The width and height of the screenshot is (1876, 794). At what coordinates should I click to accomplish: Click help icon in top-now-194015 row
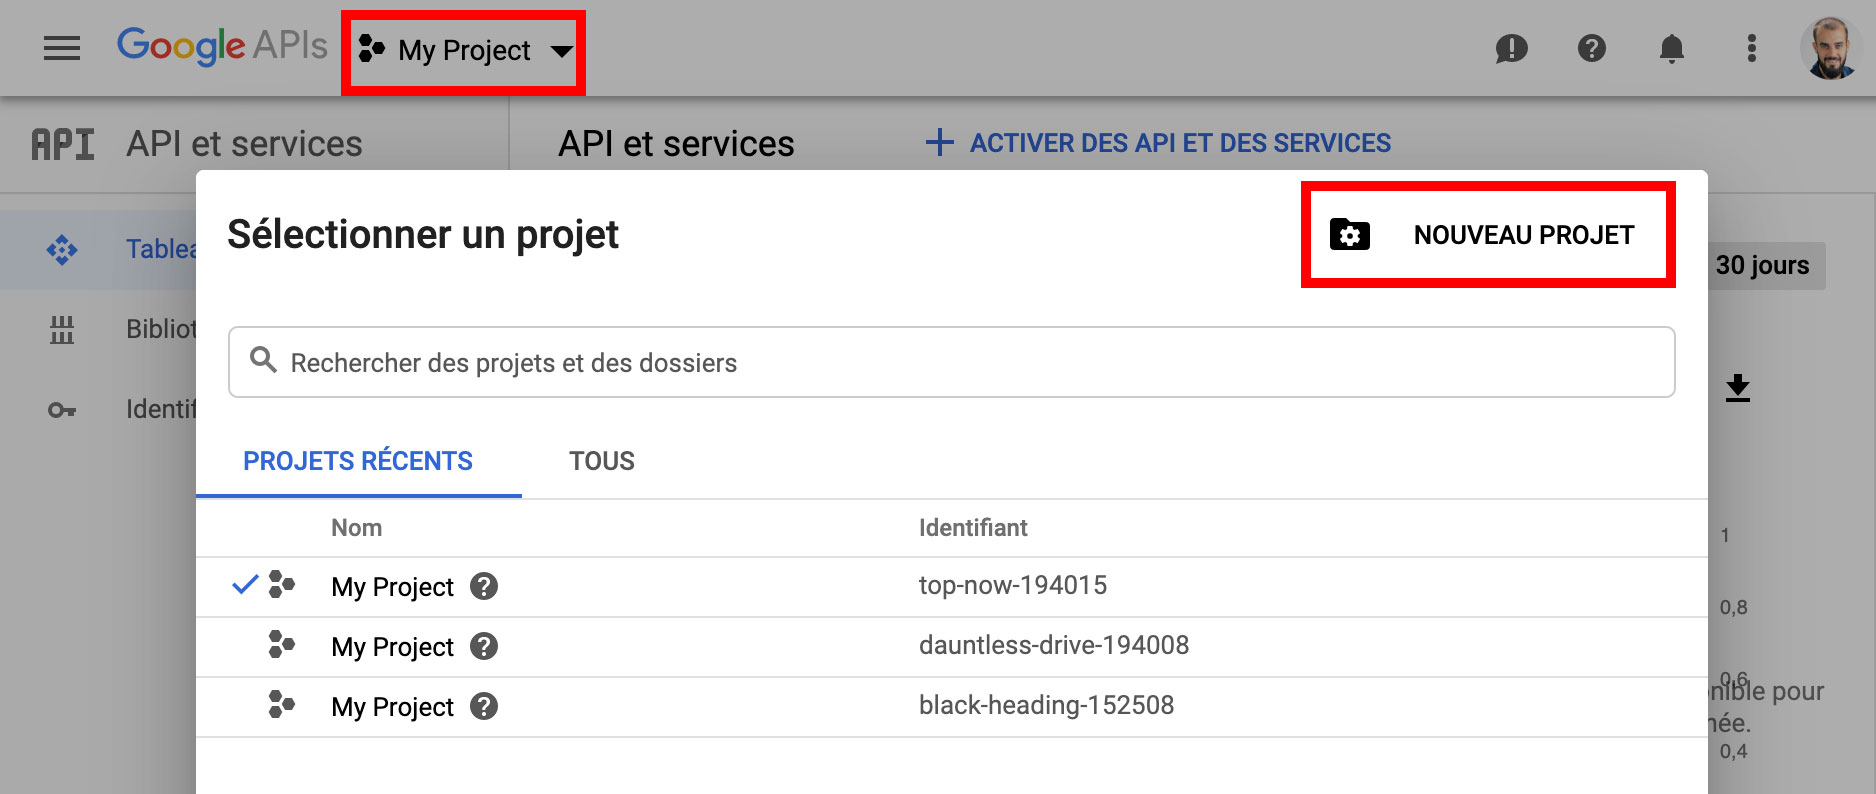pos(484,586)
